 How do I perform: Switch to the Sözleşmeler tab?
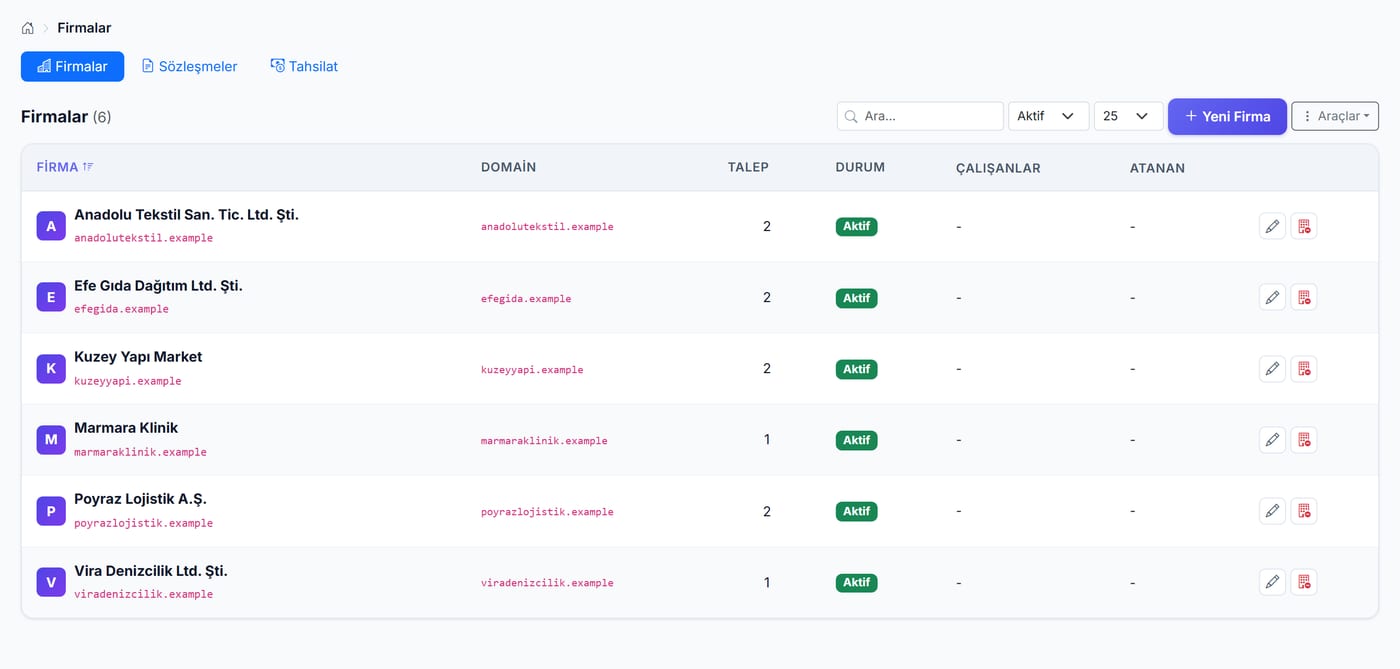pyautogui.click(x=189, y=66)
